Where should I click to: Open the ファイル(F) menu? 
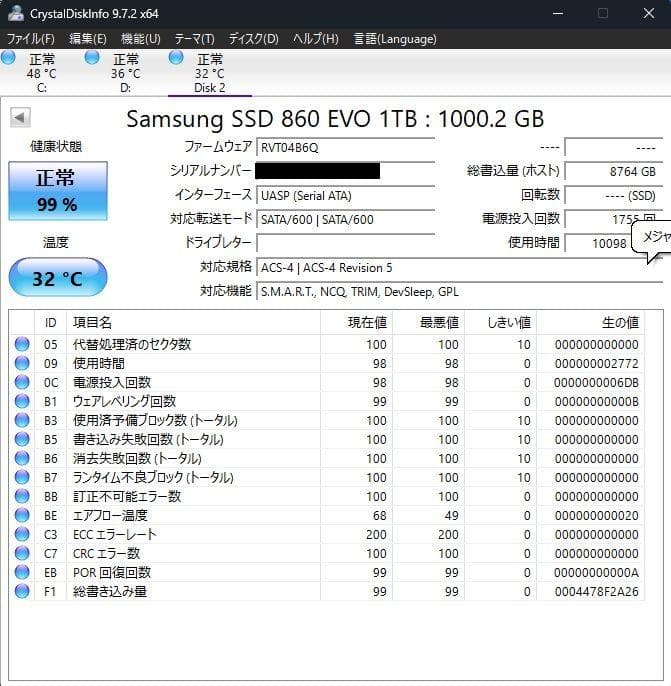point(31,39)
